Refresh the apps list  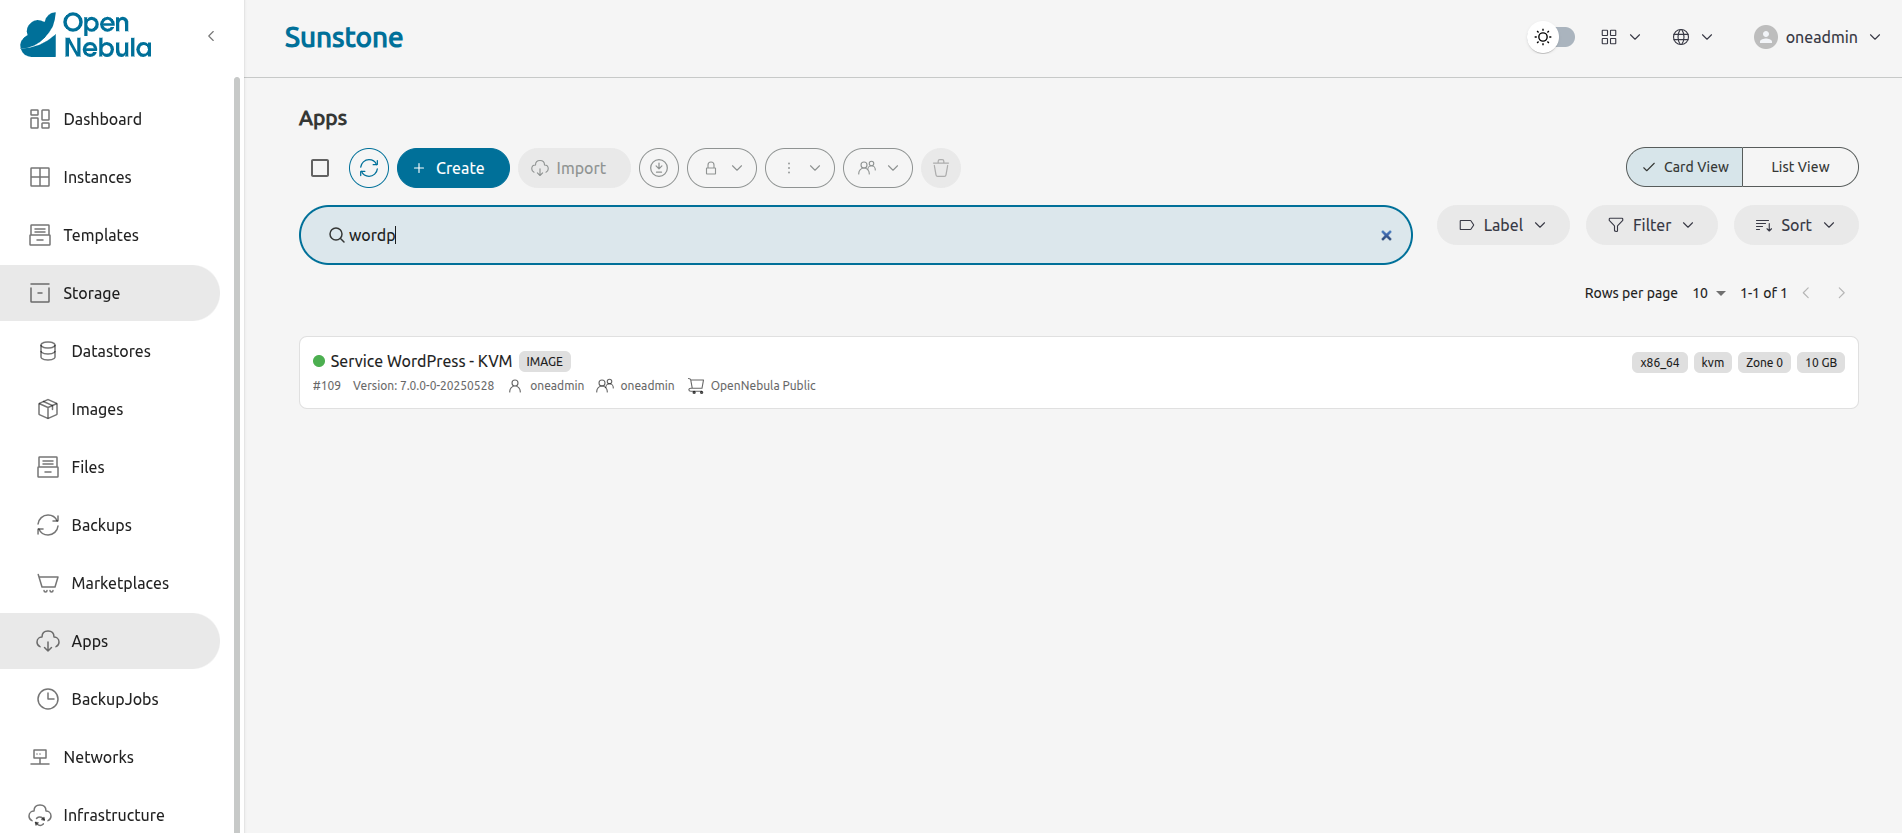coord(369,168)
